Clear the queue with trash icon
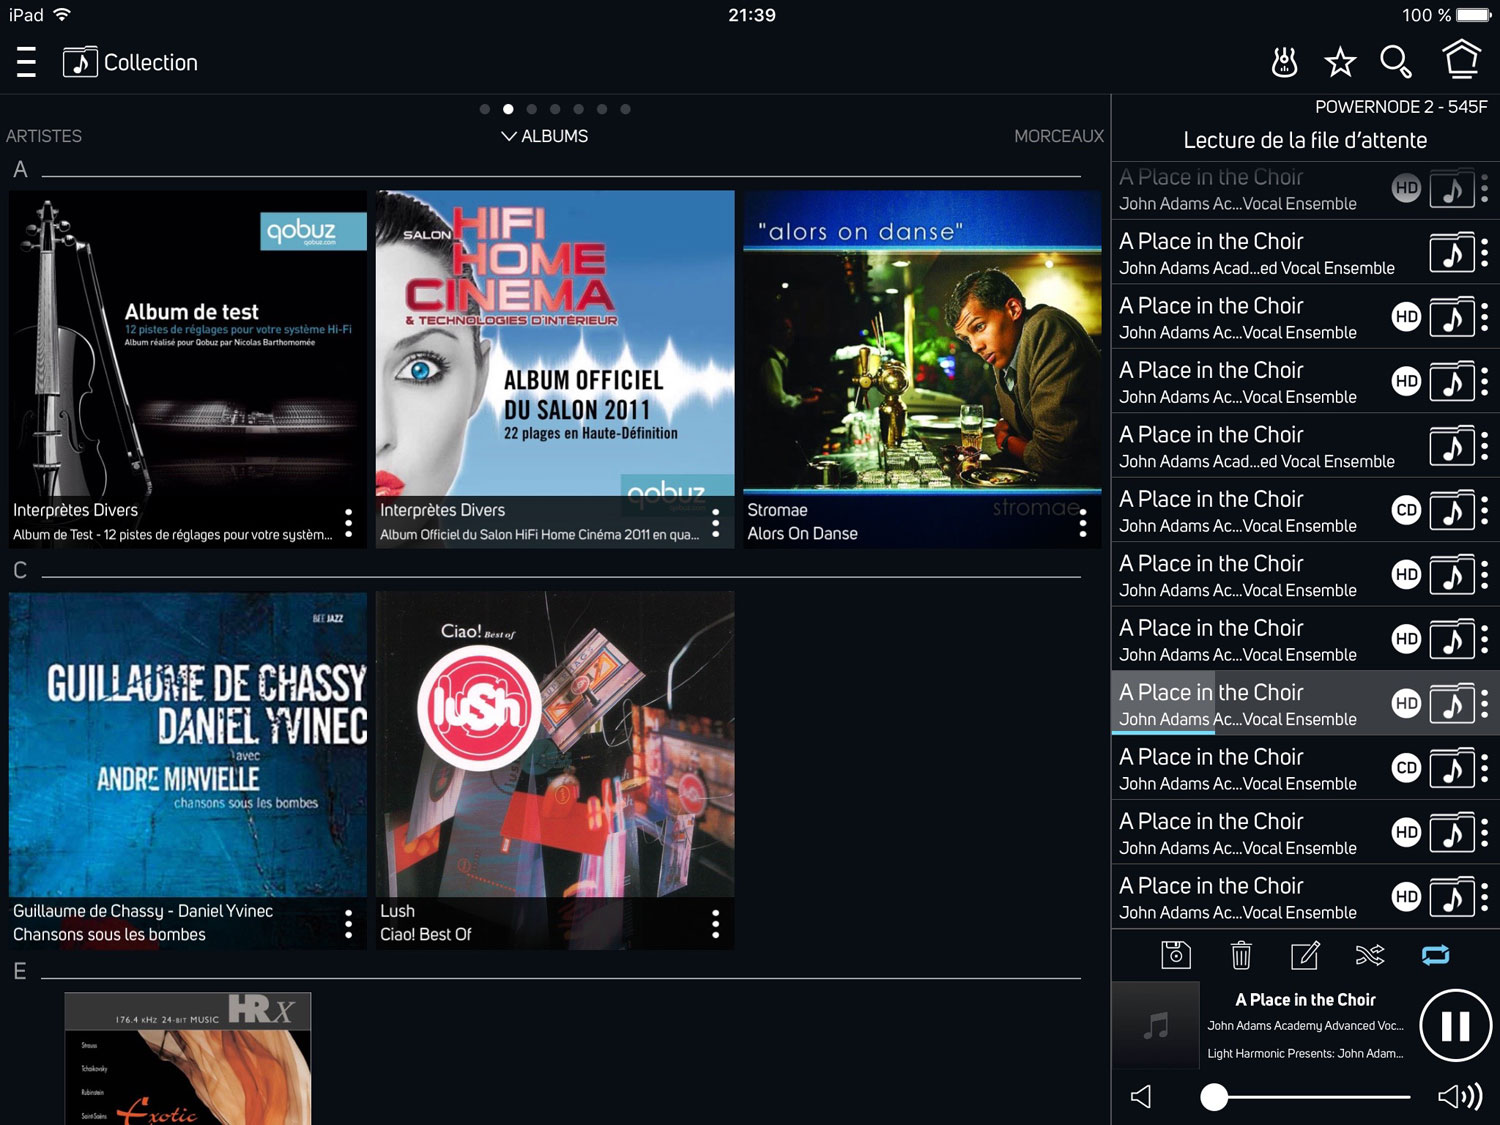1500x1125 pixels. pos(1241,955)
